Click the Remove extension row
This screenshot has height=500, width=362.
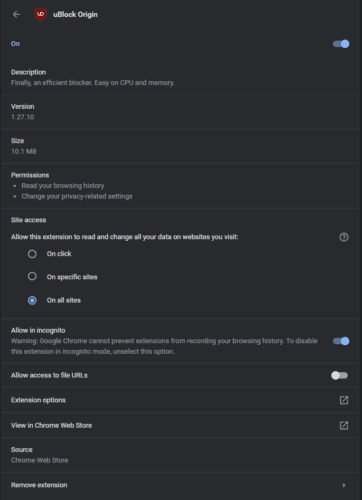point(181,485)
